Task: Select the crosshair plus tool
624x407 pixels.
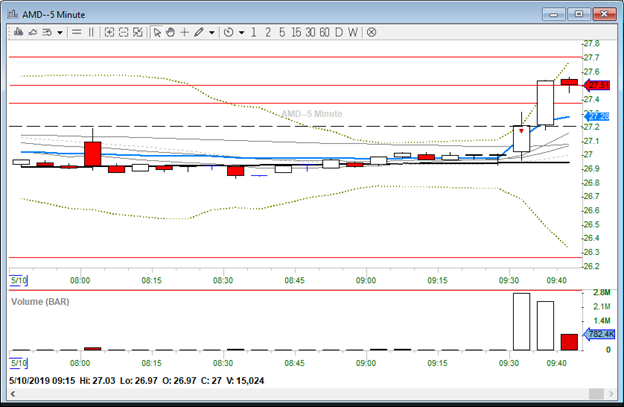Action: tap(184, 32)
